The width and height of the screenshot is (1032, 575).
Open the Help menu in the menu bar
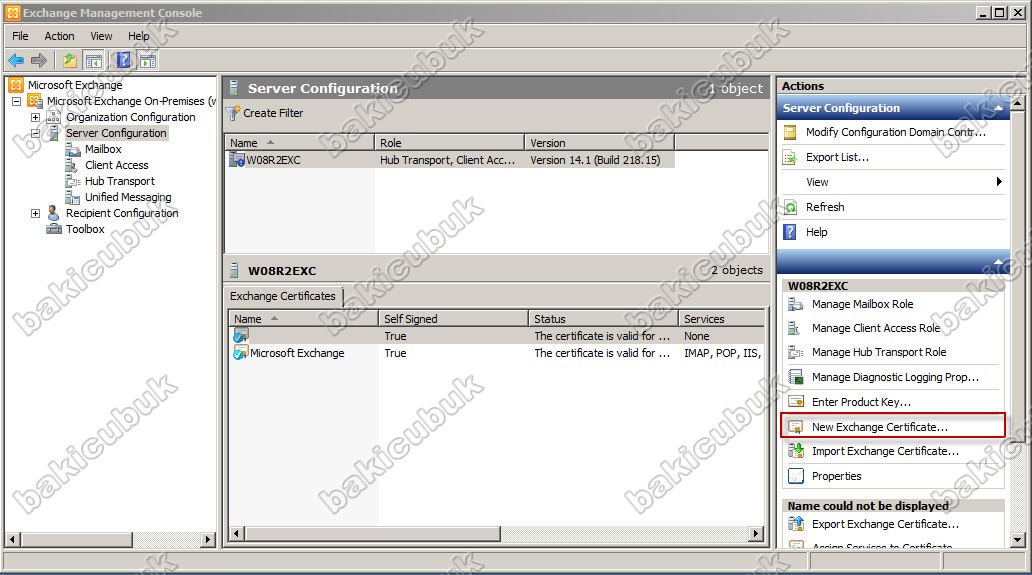(x=138, y=36)
